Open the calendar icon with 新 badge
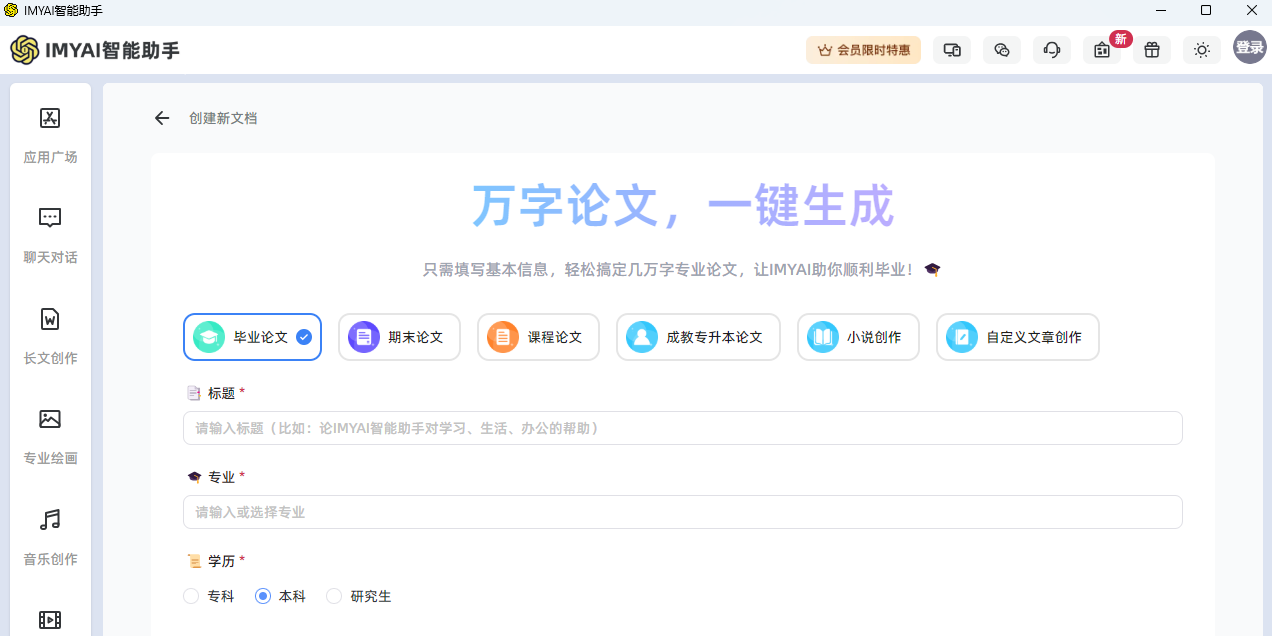Viewport: 1272px width, 636px height. tap(1102, 50)
